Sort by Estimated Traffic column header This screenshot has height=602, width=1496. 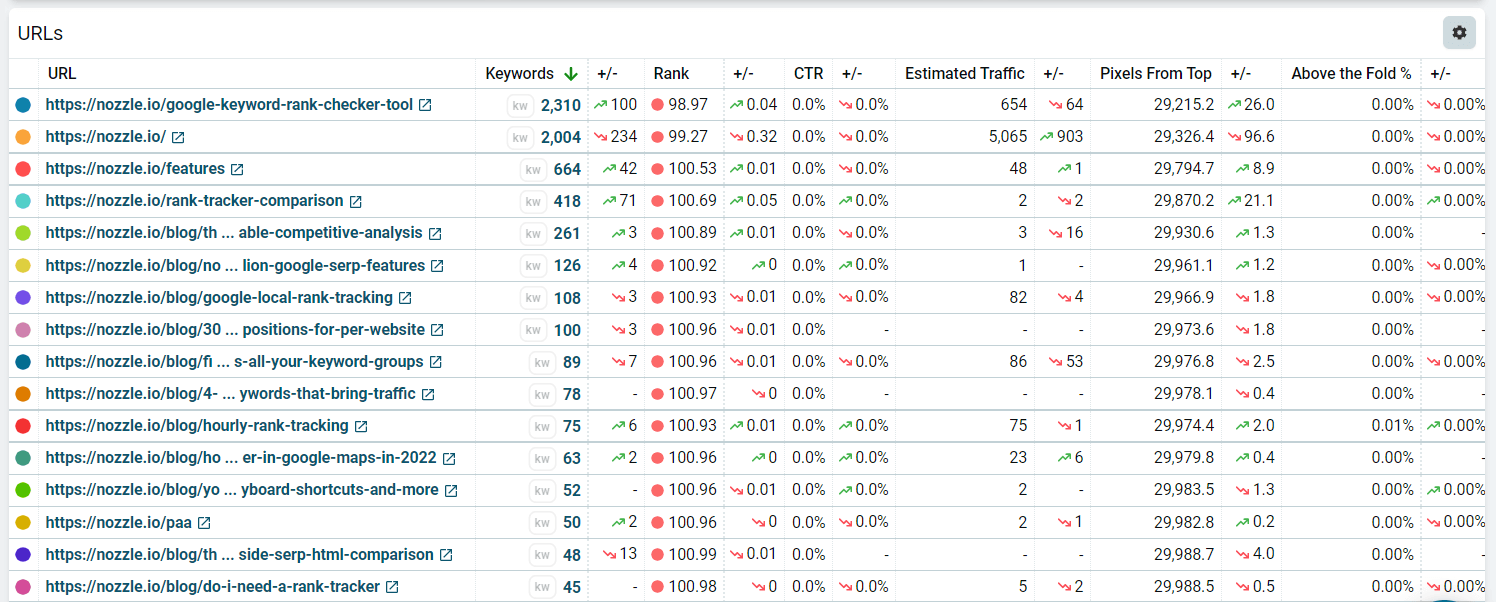click(964, 73)
